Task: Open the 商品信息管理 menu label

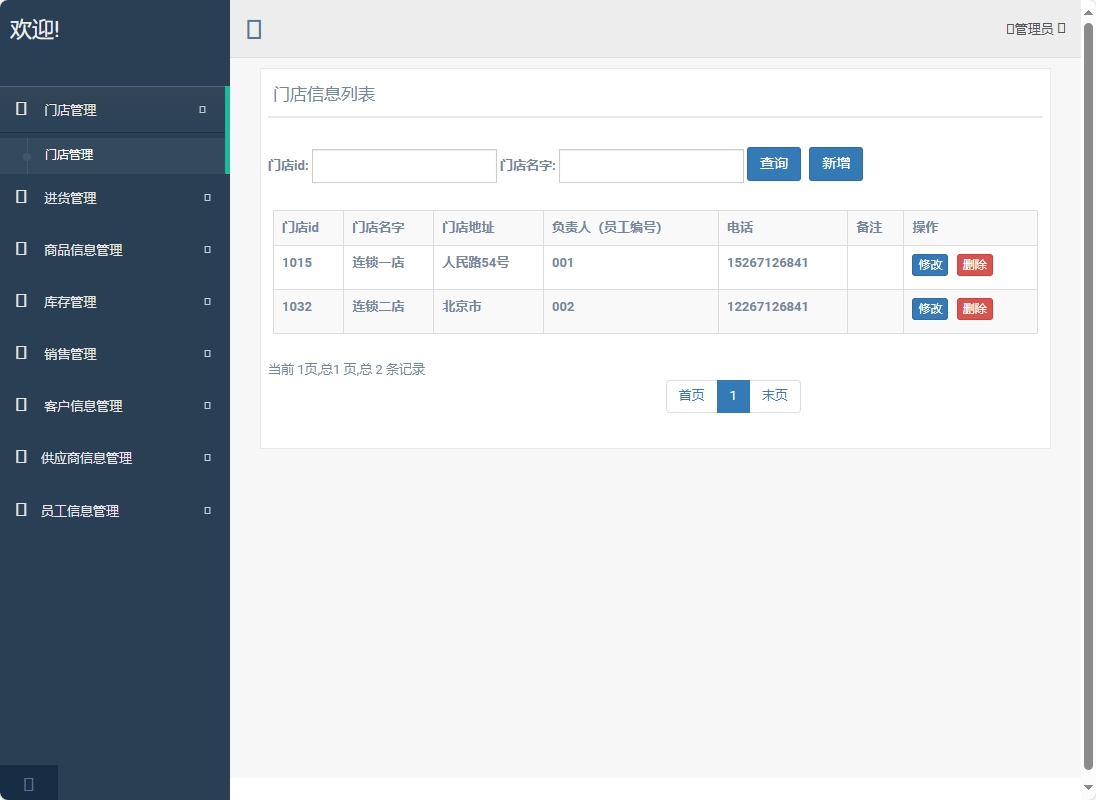Action: [83, 250]
